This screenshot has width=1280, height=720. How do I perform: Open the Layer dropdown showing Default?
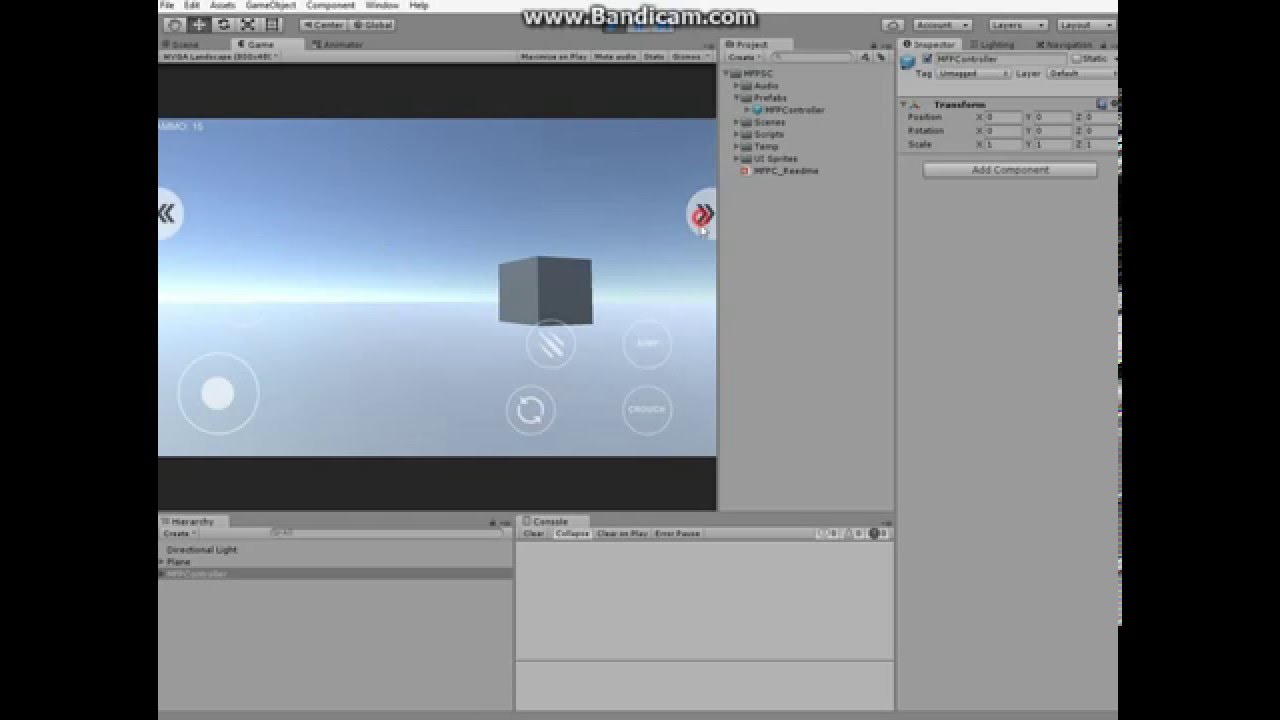click(x=1081, y=74)
